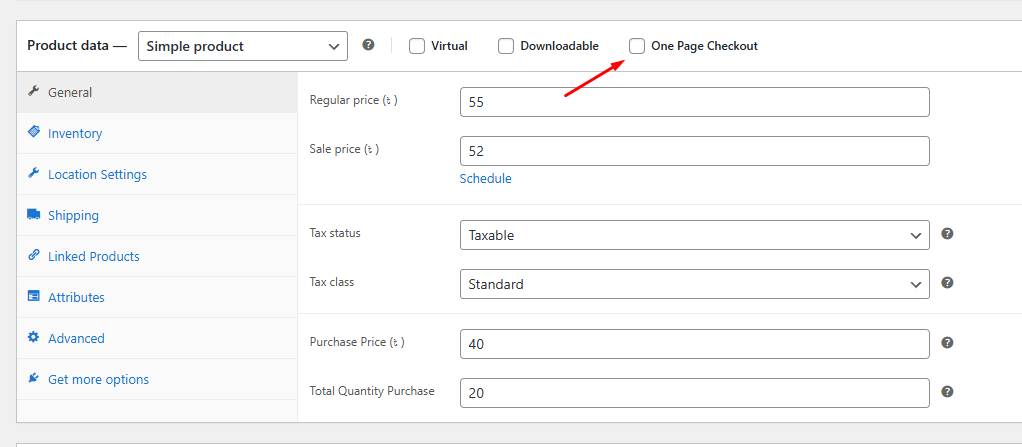The height and width of the screenshot is (447, 1022).
Task: Click the Sale price field with 52
Action: point(695,151)
